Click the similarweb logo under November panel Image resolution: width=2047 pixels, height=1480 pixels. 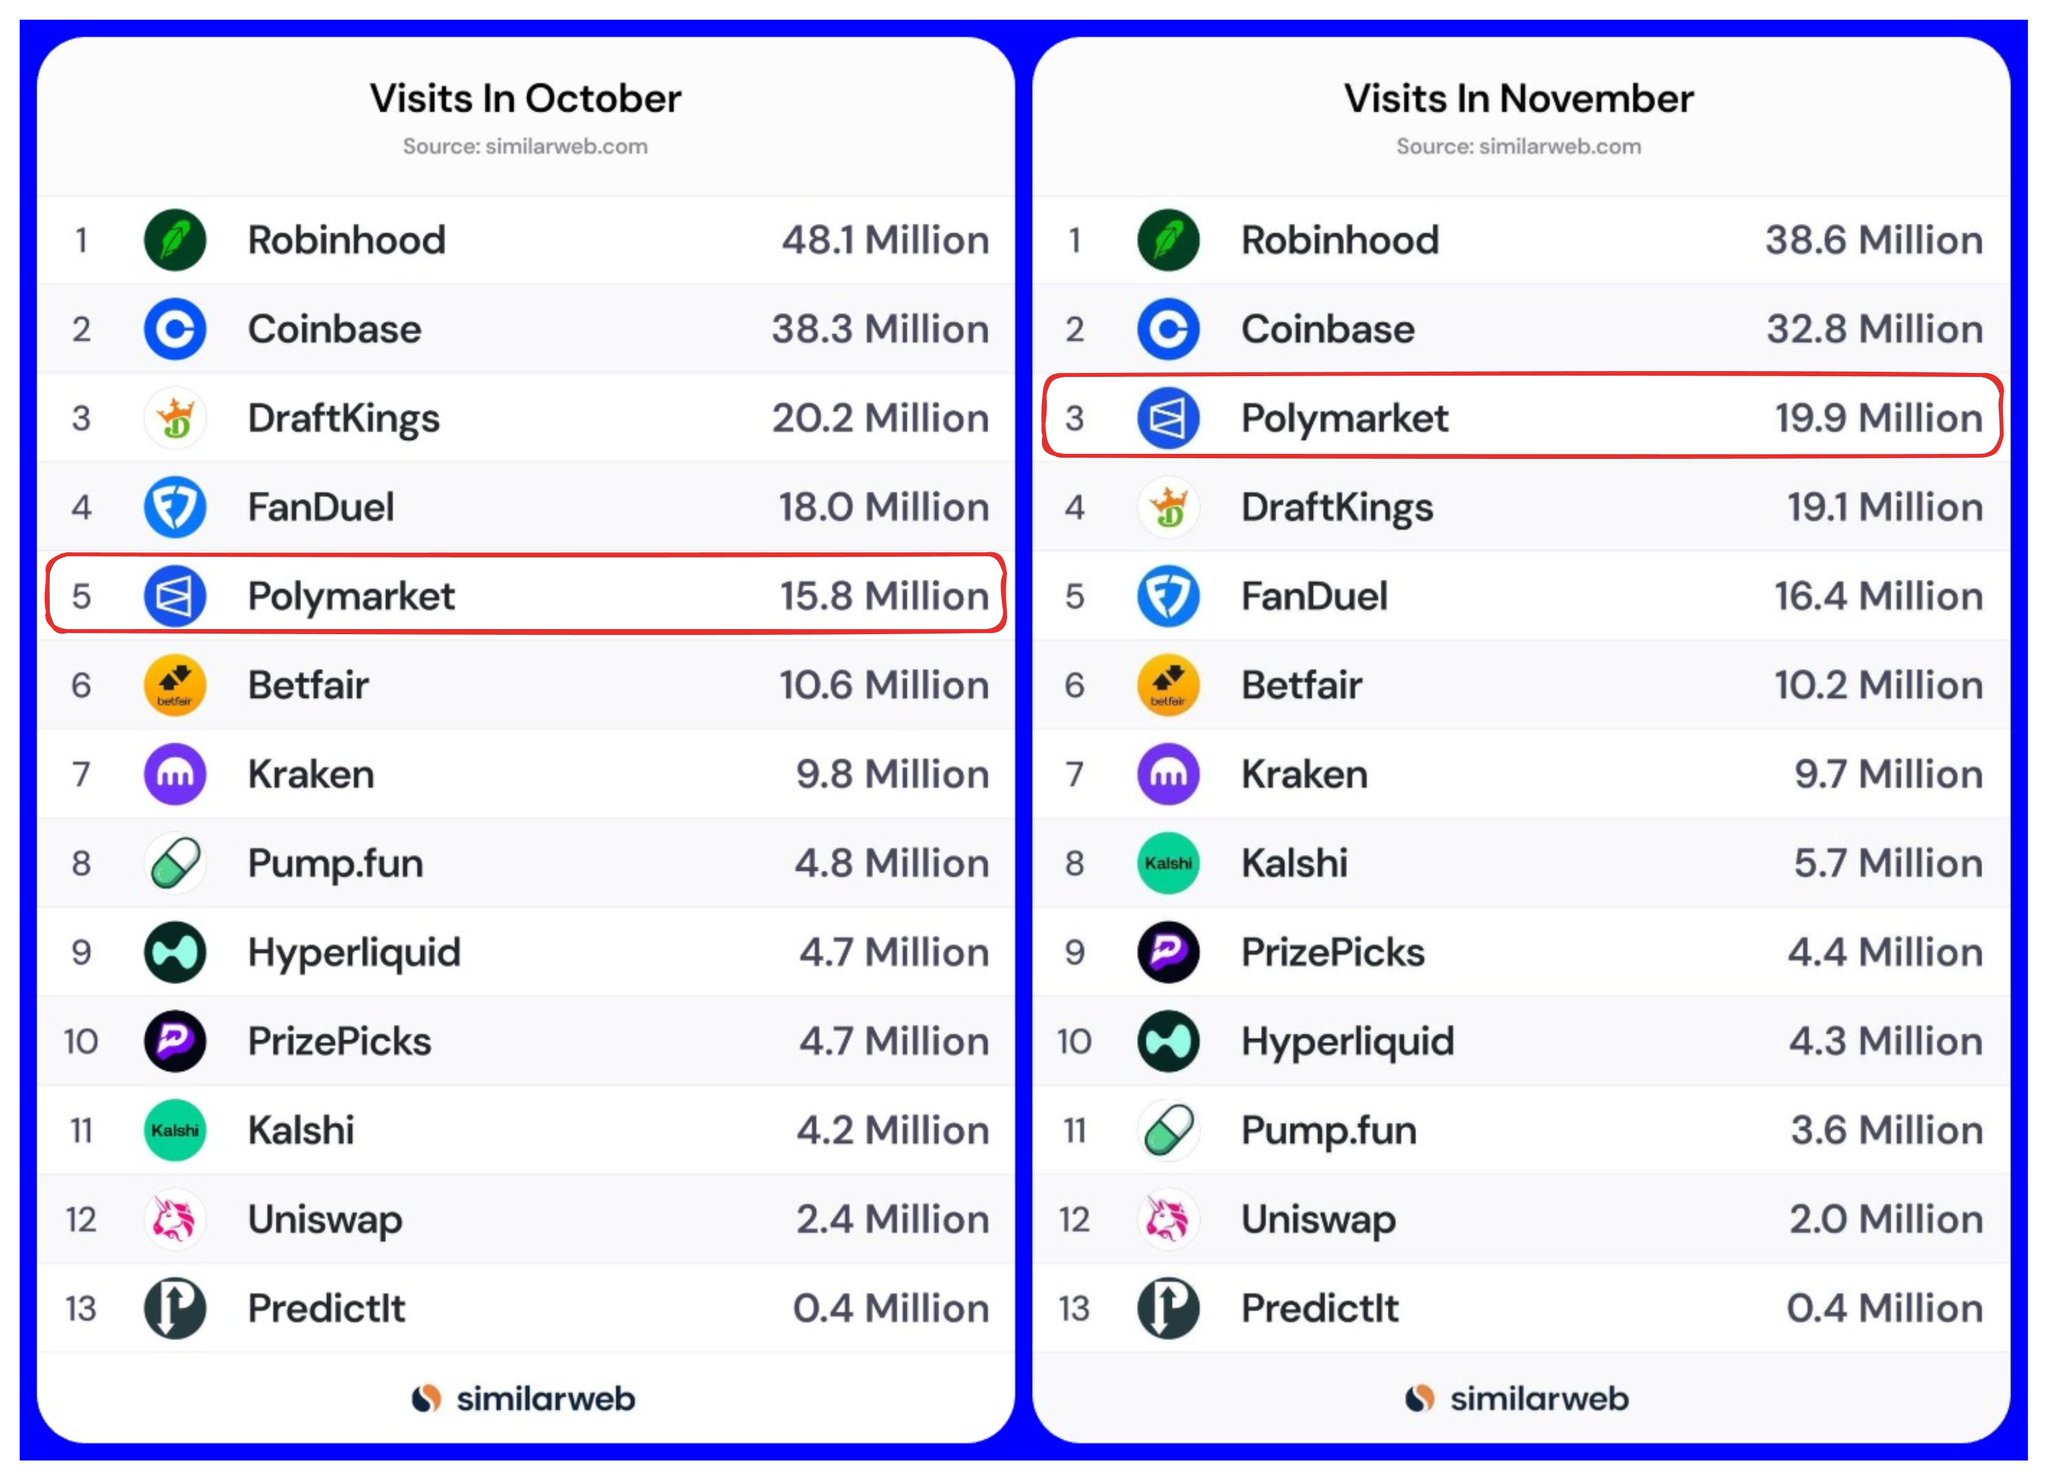pos(1517,1398)
